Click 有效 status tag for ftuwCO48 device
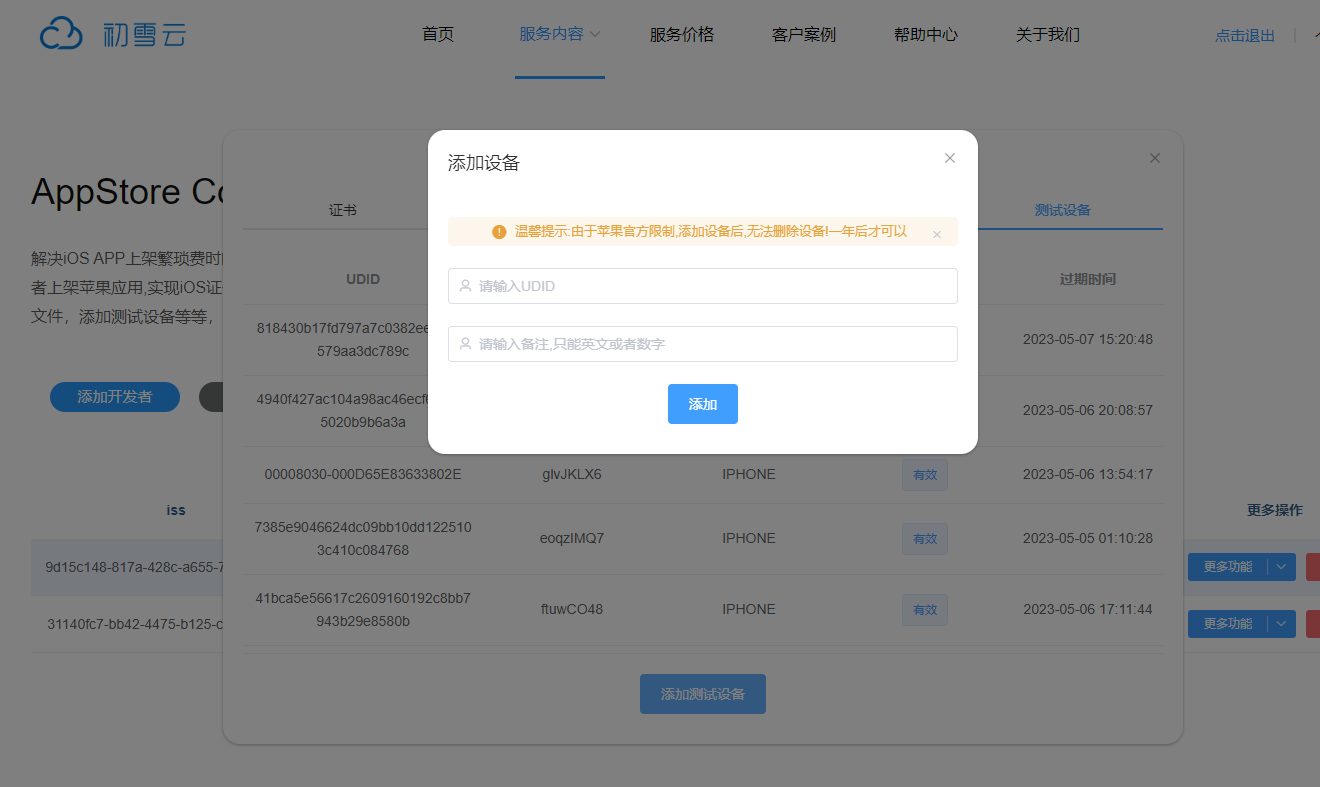 tap(925, 610)
